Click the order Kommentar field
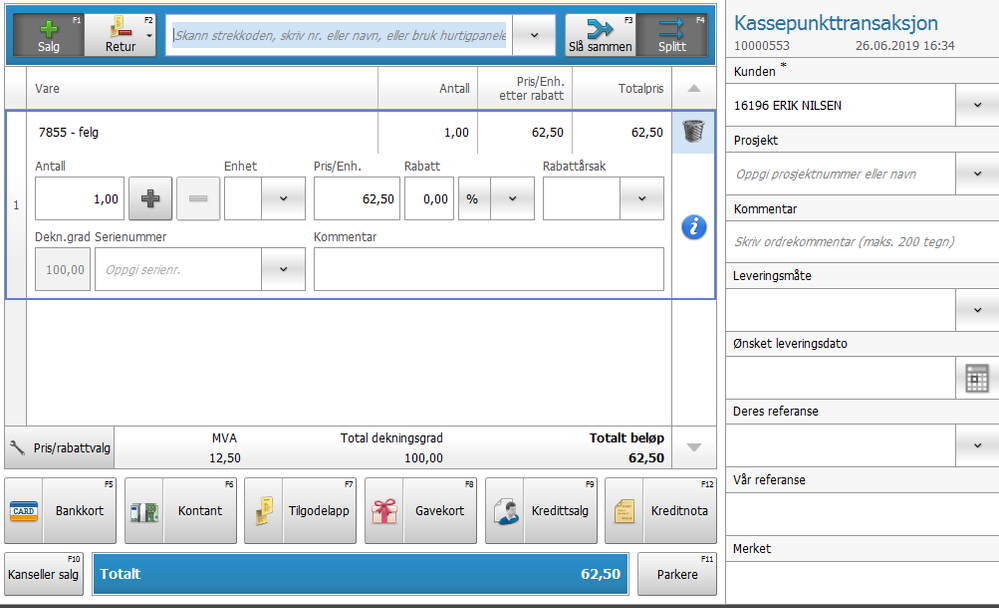 click(x=862, y=242)
